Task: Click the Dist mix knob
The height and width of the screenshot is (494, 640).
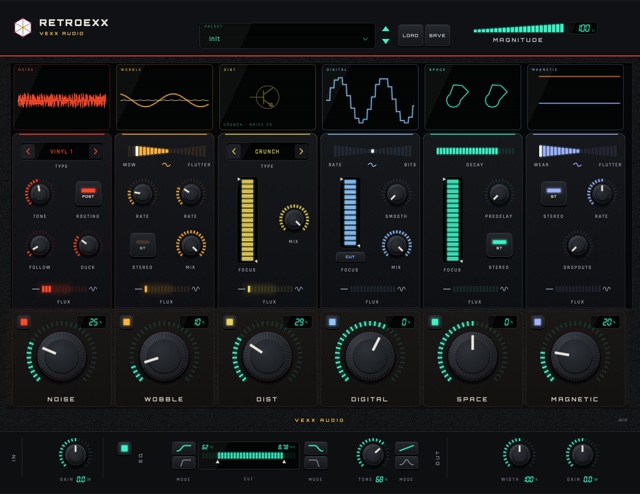Action: pyautogui.click(x=294, y=219)
